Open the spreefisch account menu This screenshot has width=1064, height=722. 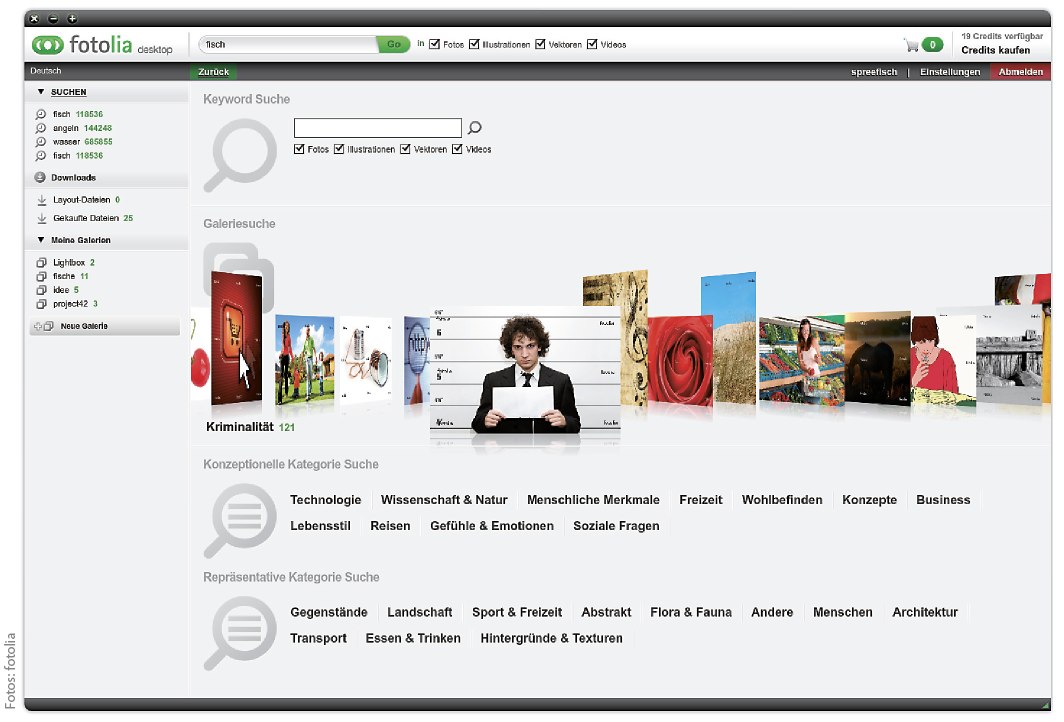tap(874, 72)
